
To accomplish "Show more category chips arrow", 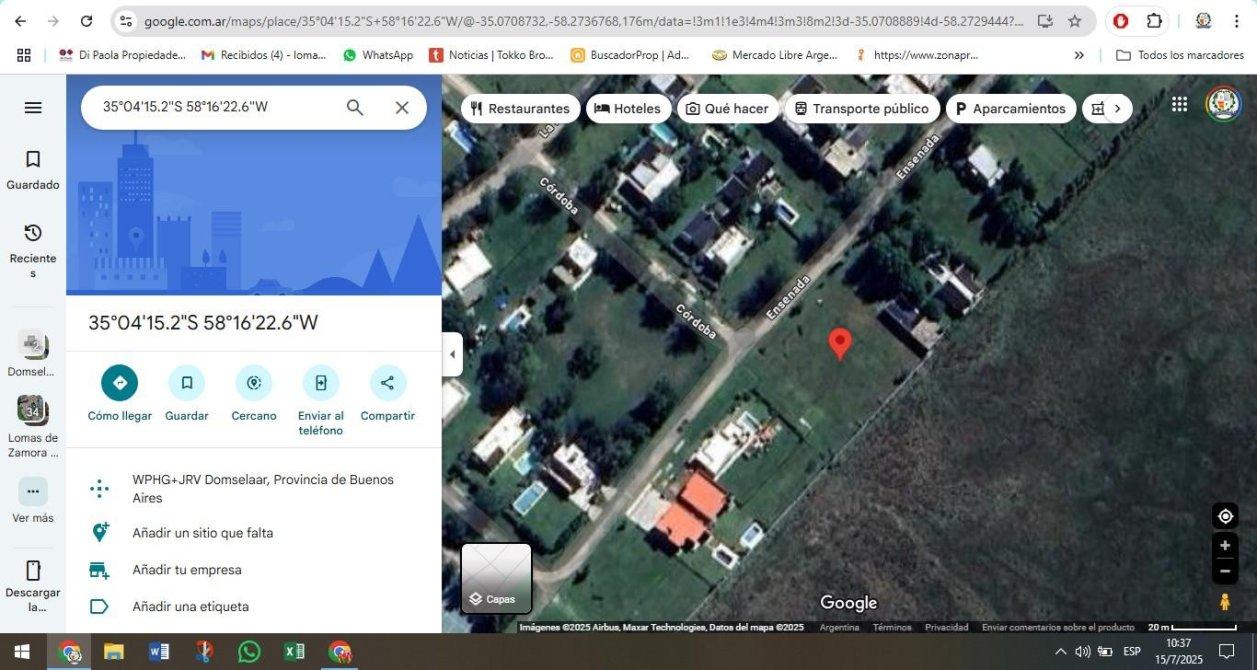I will (x=1118, y=108).
